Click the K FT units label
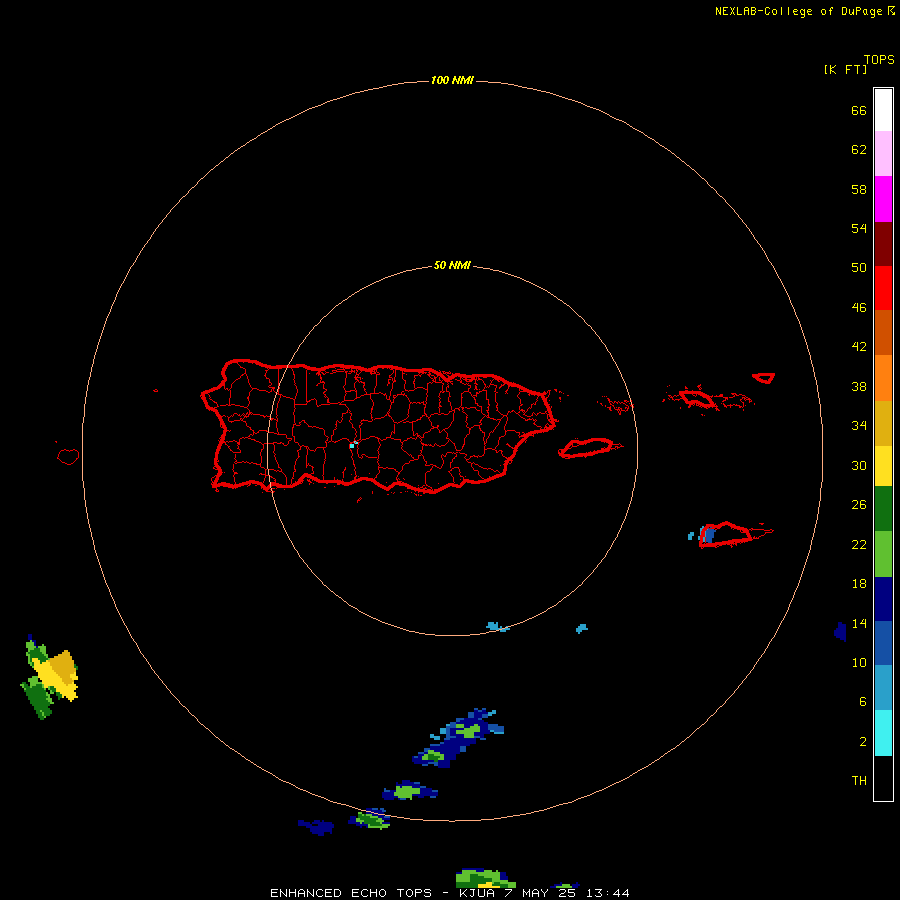Image resolution: width=900 pixels, height=900 pixels. pyautogui.click(x=845, y=69)
